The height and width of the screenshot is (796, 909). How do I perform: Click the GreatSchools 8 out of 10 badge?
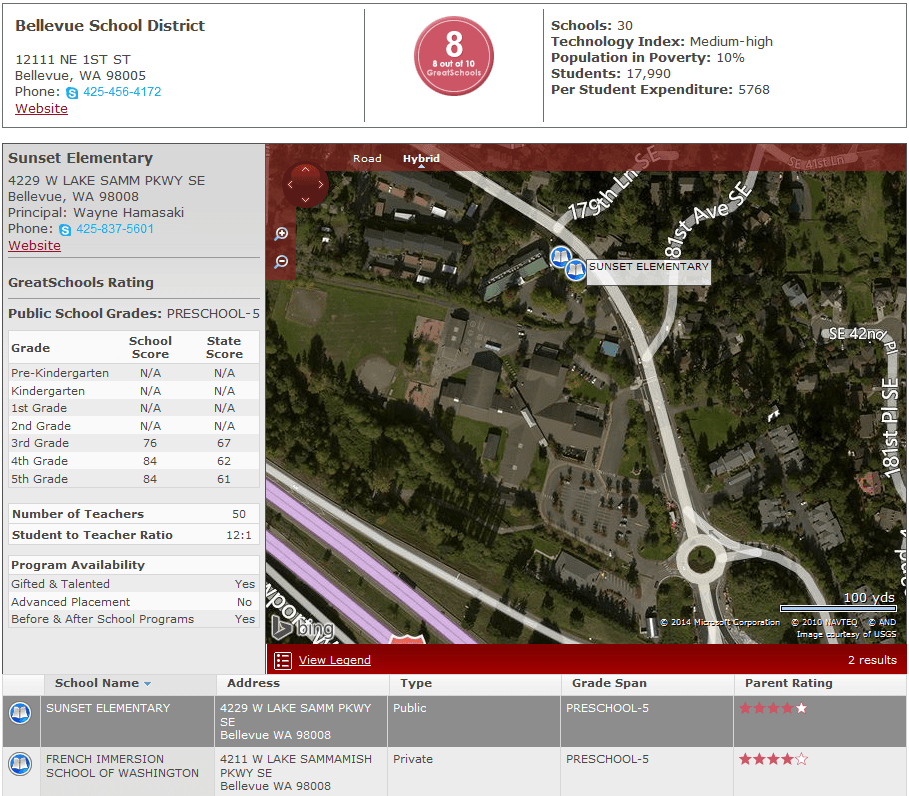[x=454, y=56]
